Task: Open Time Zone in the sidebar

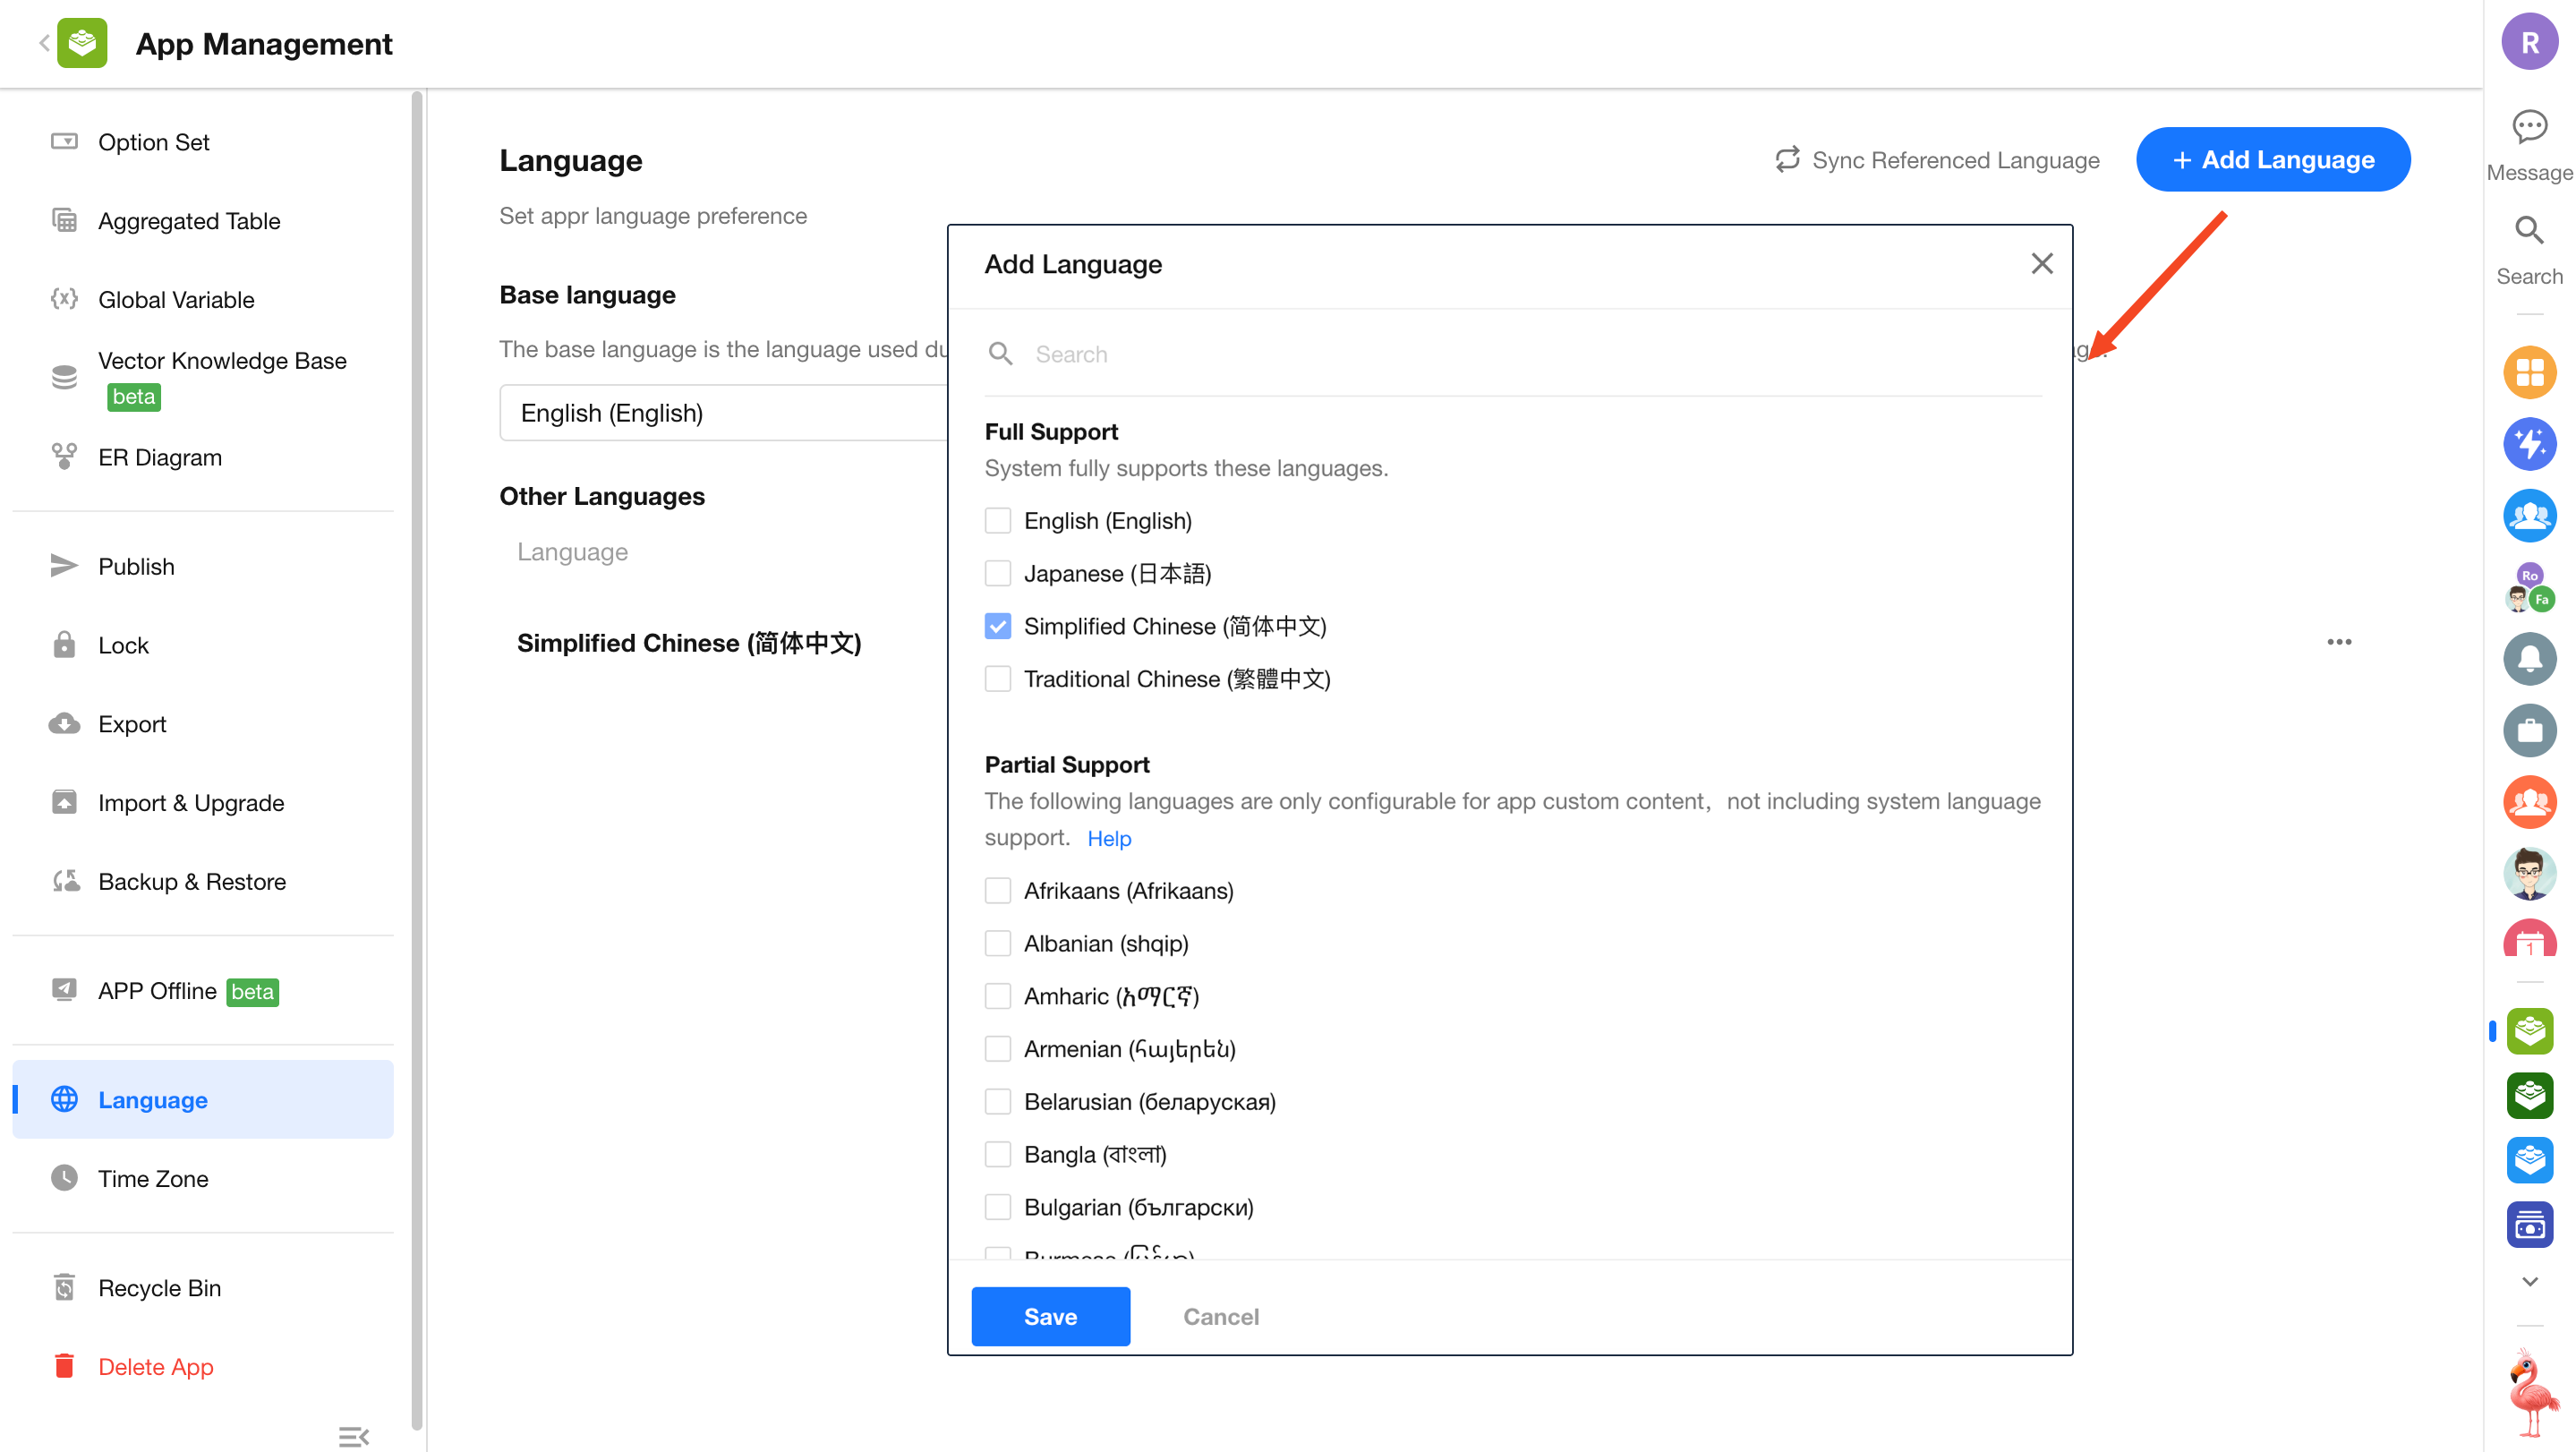Action: (153, 1178)
